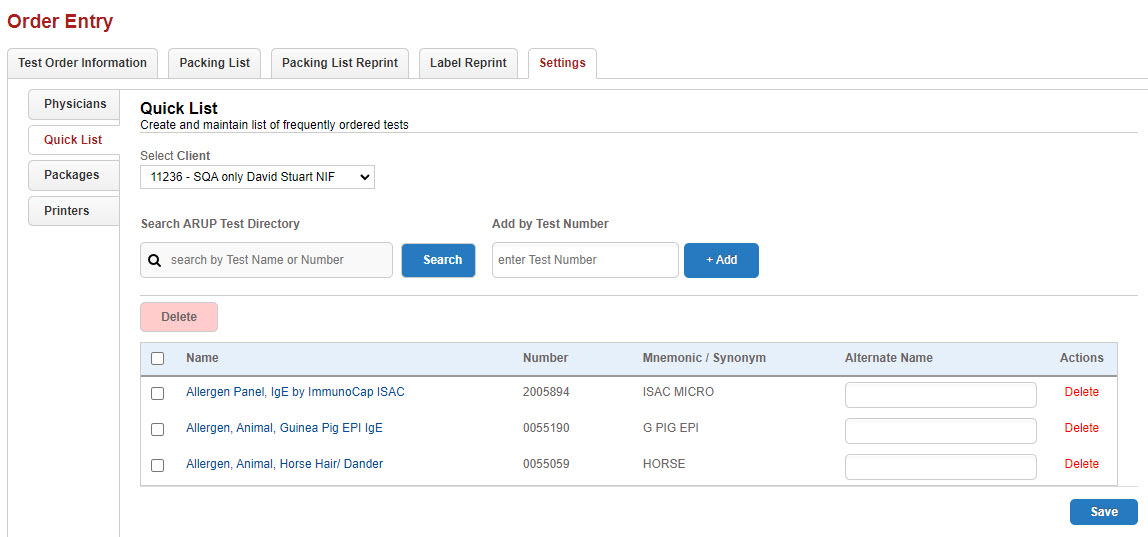Image resolution: width=1148 pixels, height=537 pixels.
Task: Go to Packing List Reprint tab
Action: coord(339,63)
